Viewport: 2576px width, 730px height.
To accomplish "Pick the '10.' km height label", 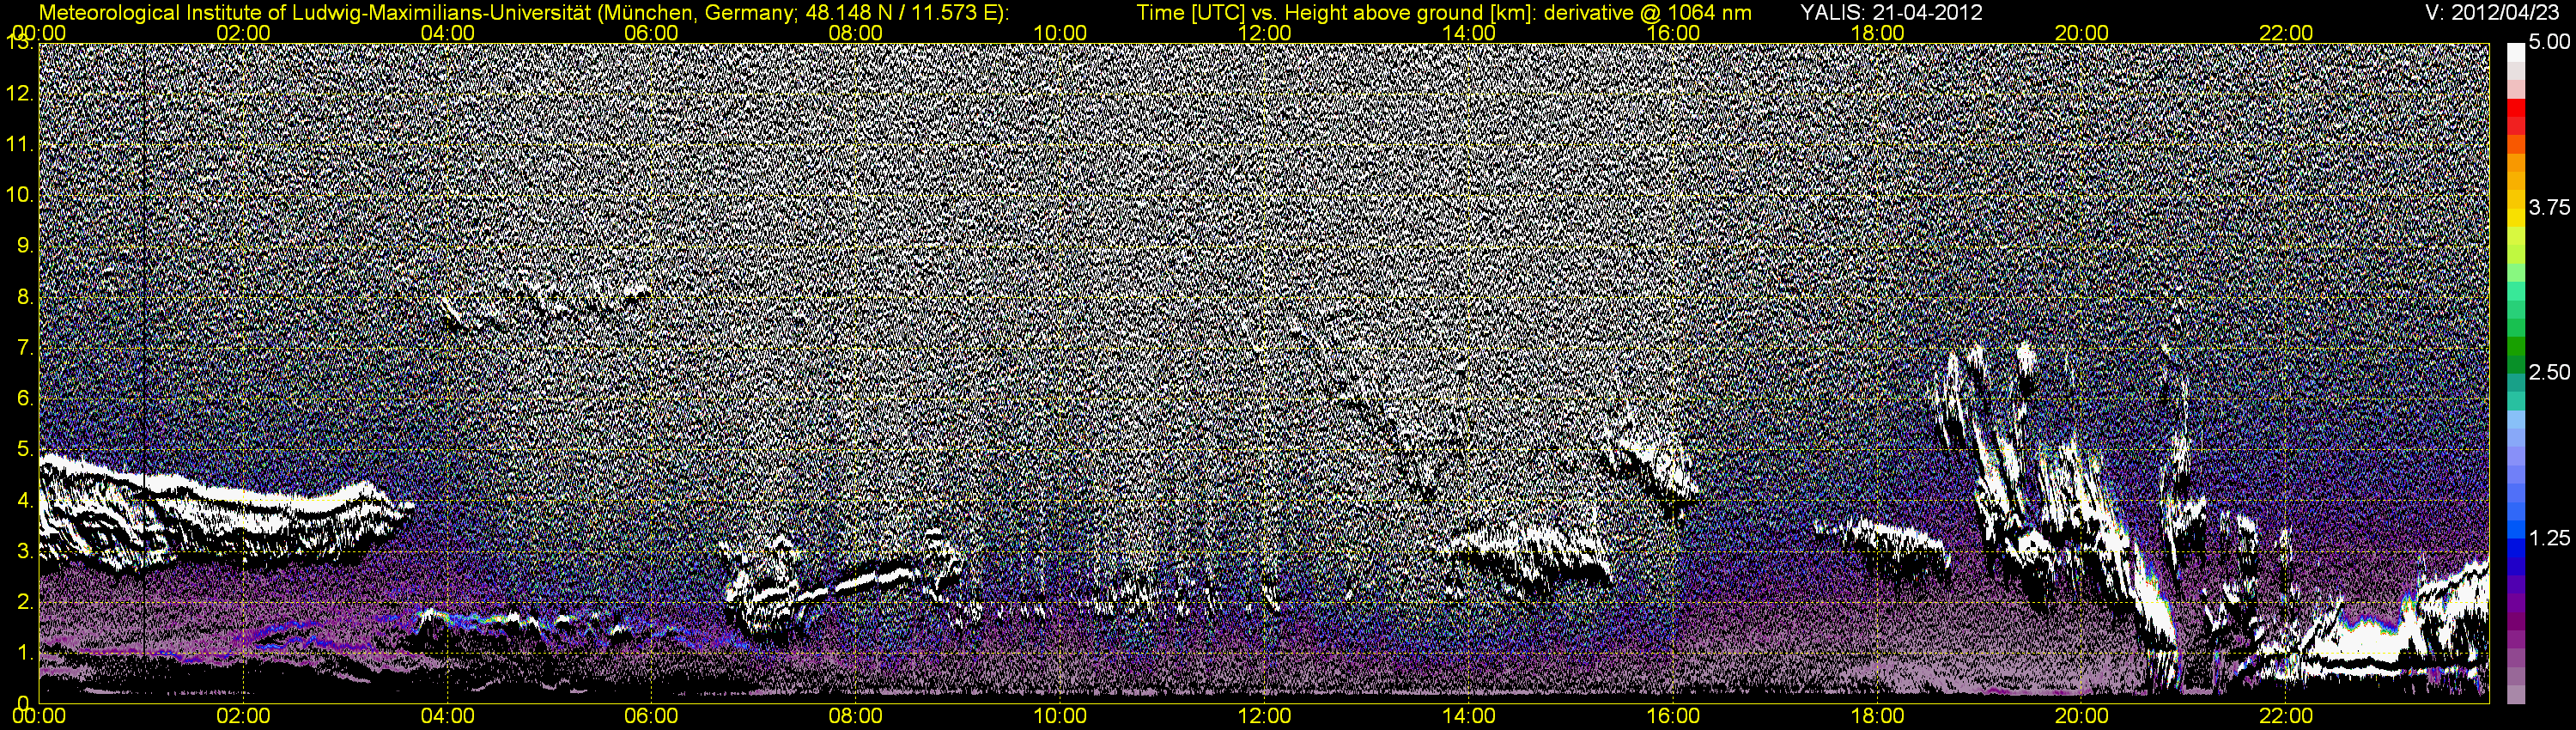I will pyautogui.click(x=20, y=194).
